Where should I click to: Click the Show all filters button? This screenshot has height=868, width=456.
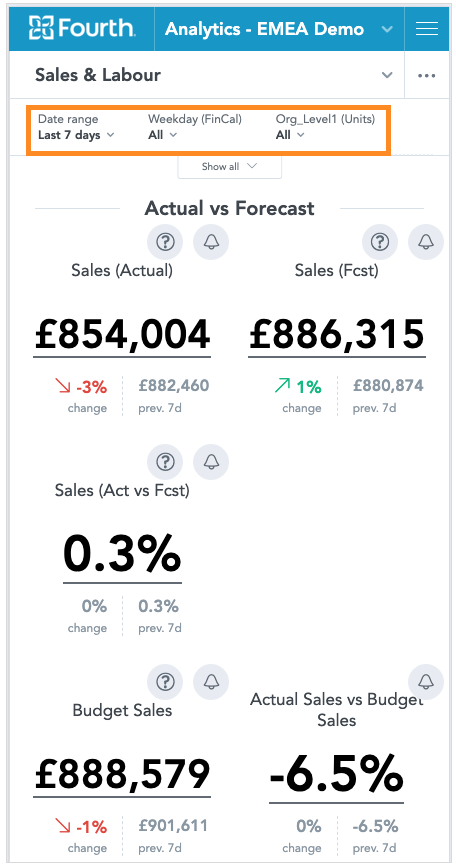coord(229,167)
